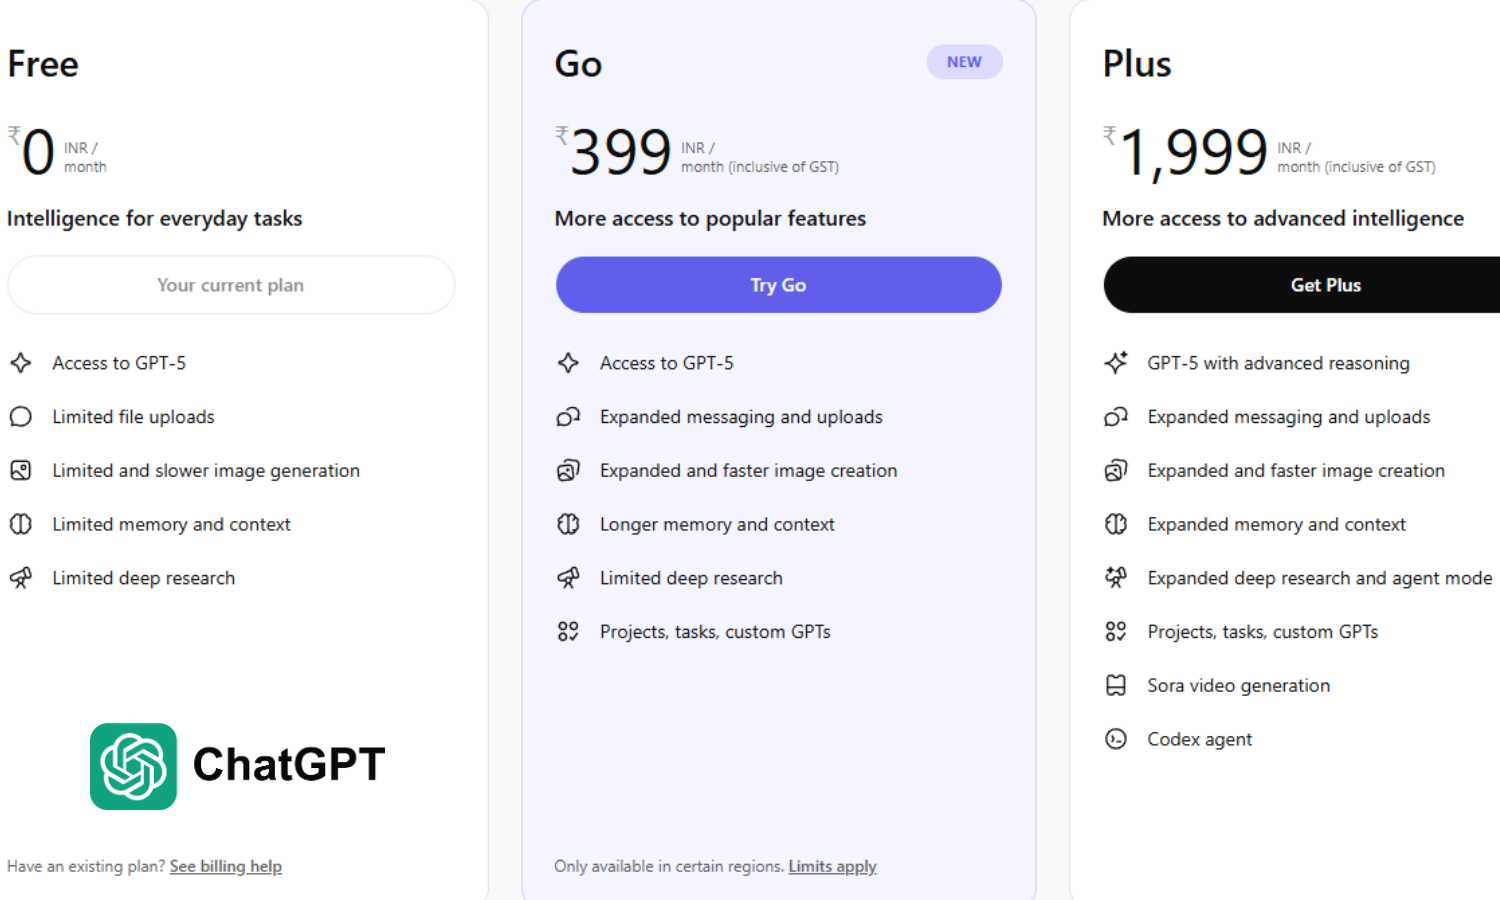Click the brain icon beside Limited memory and context
The height and width of the screenshot is (900, 1500).
click(21, 524)
